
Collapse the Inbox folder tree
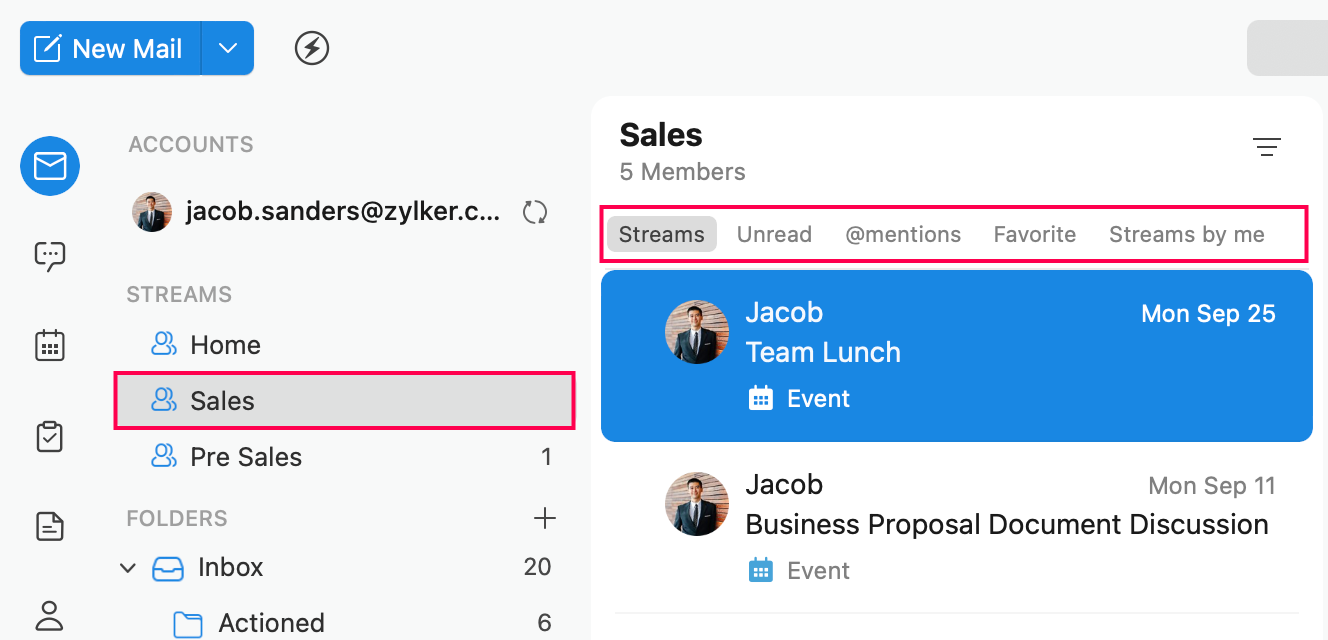click(x=128, y=568)
